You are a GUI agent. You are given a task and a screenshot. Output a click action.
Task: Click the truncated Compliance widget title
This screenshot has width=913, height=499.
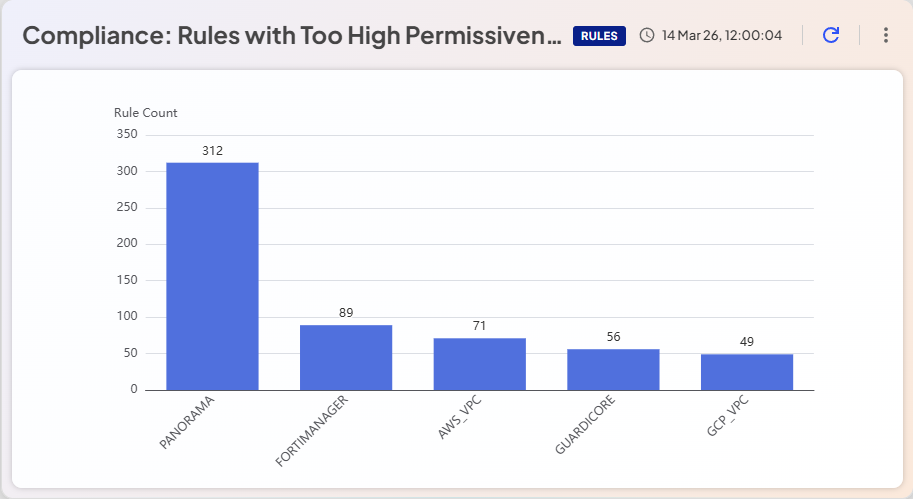292,36
